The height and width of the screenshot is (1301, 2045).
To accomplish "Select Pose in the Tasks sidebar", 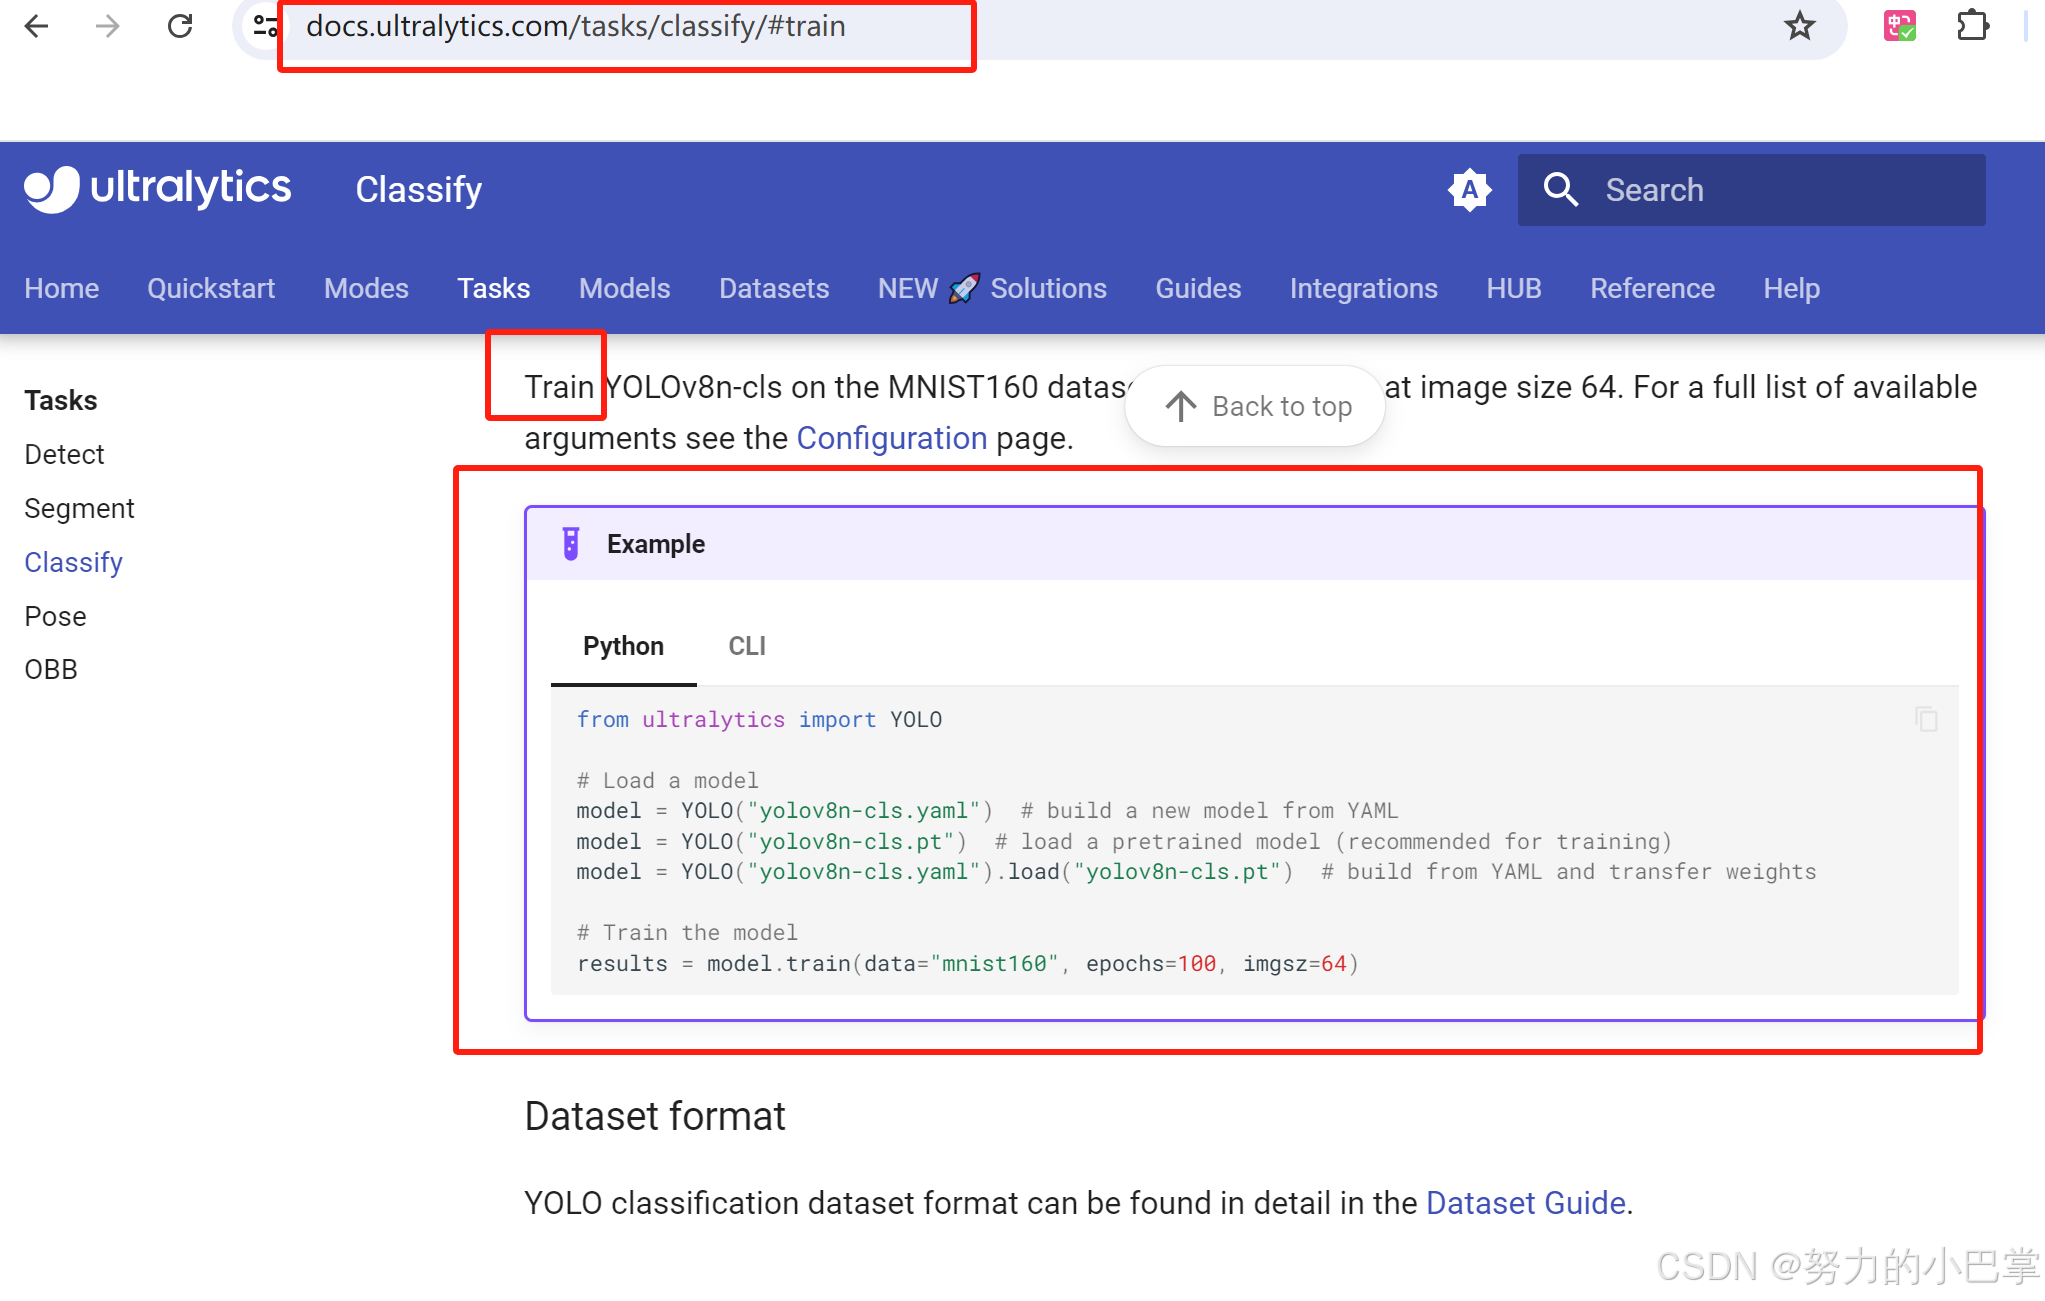I will pyautogui.click(x=55, y=616).
